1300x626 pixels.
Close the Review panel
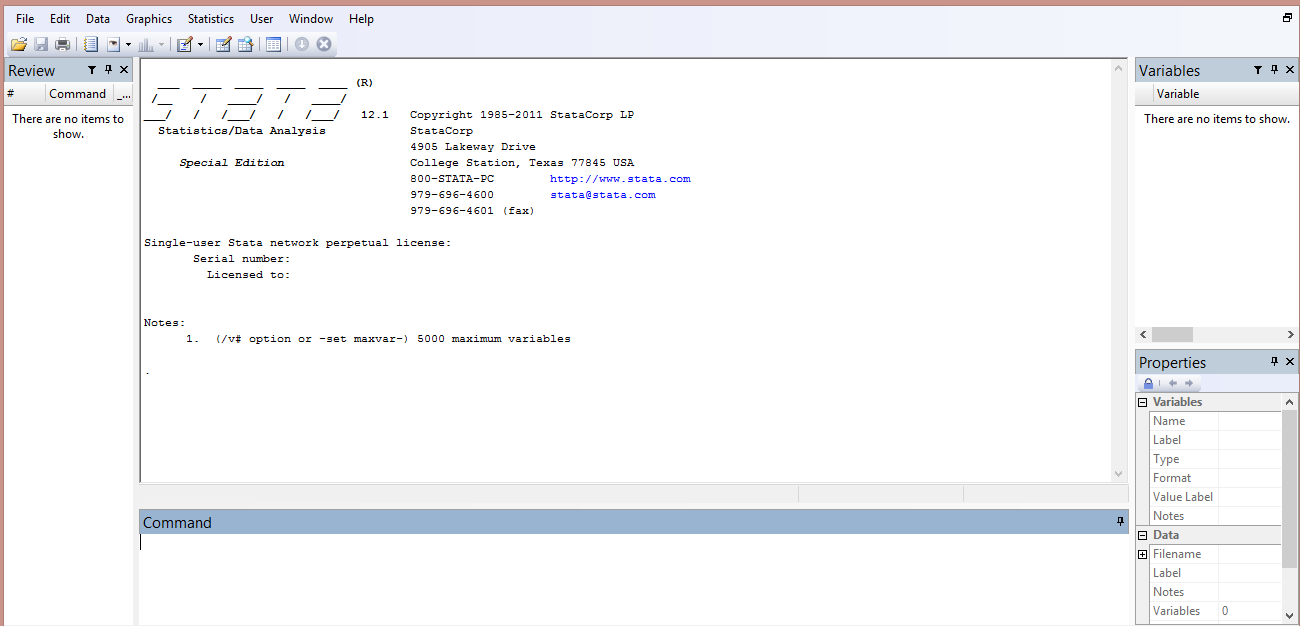pos(124,70)
